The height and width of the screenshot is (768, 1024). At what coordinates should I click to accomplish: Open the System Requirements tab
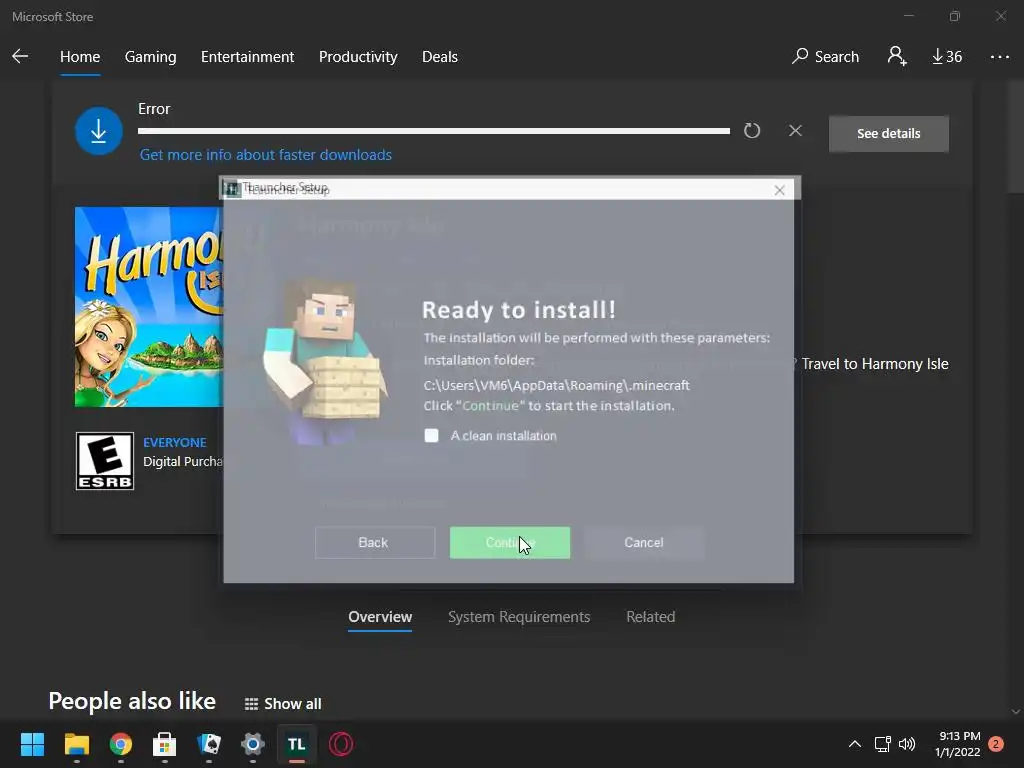tap(519, 616)
